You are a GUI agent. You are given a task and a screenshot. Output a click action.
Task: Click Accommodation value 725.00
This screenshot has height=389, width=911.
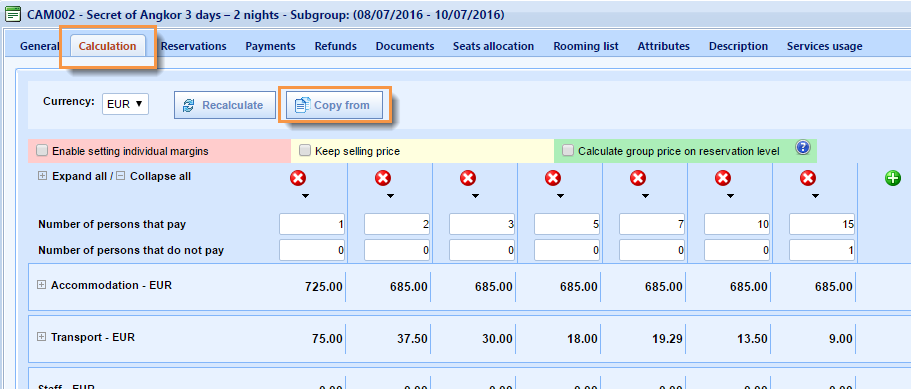point(324,287)
